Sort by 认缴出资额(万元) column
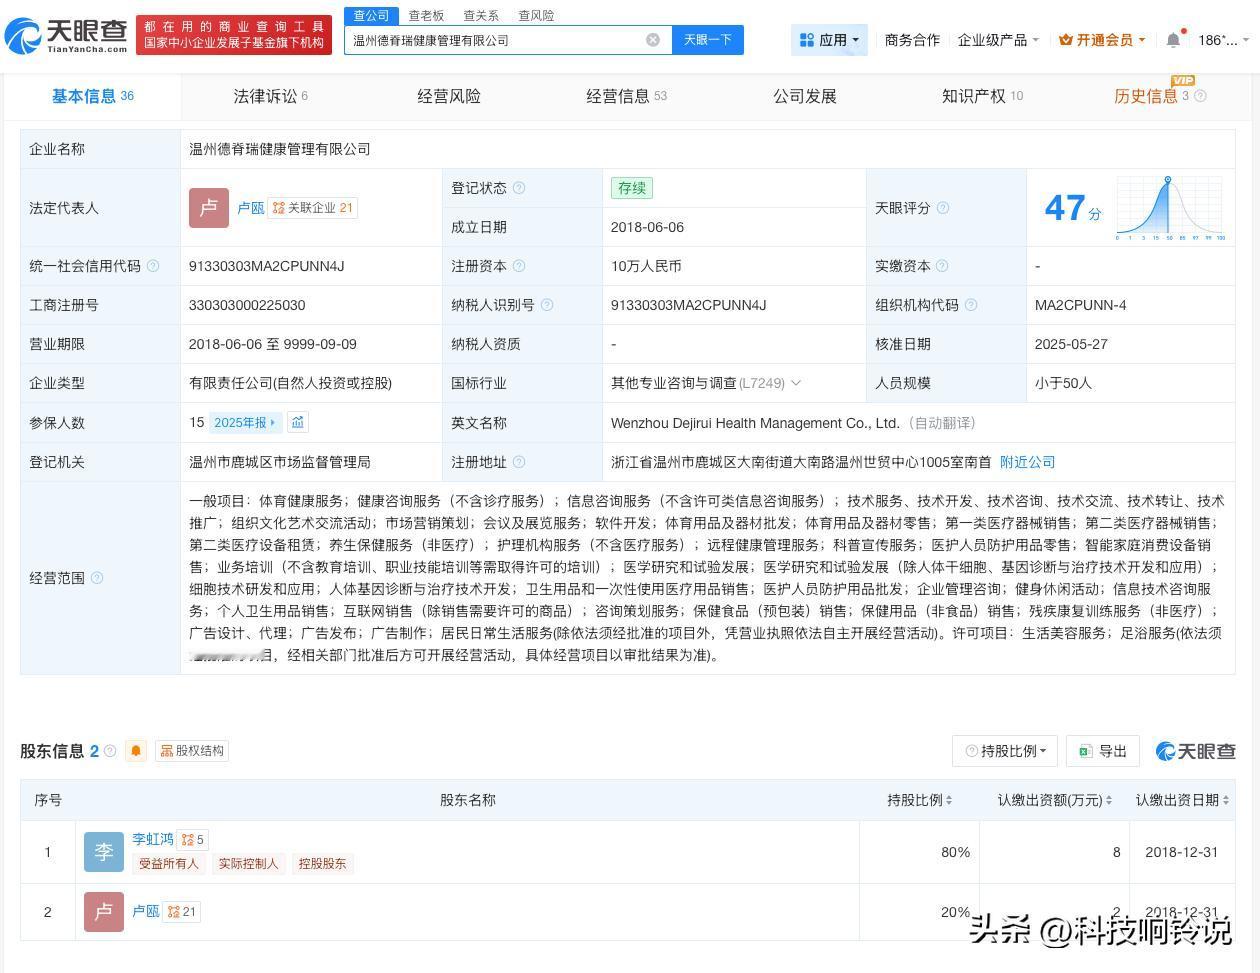The height and width of the screenshot is (973, 1260). 1054,800
